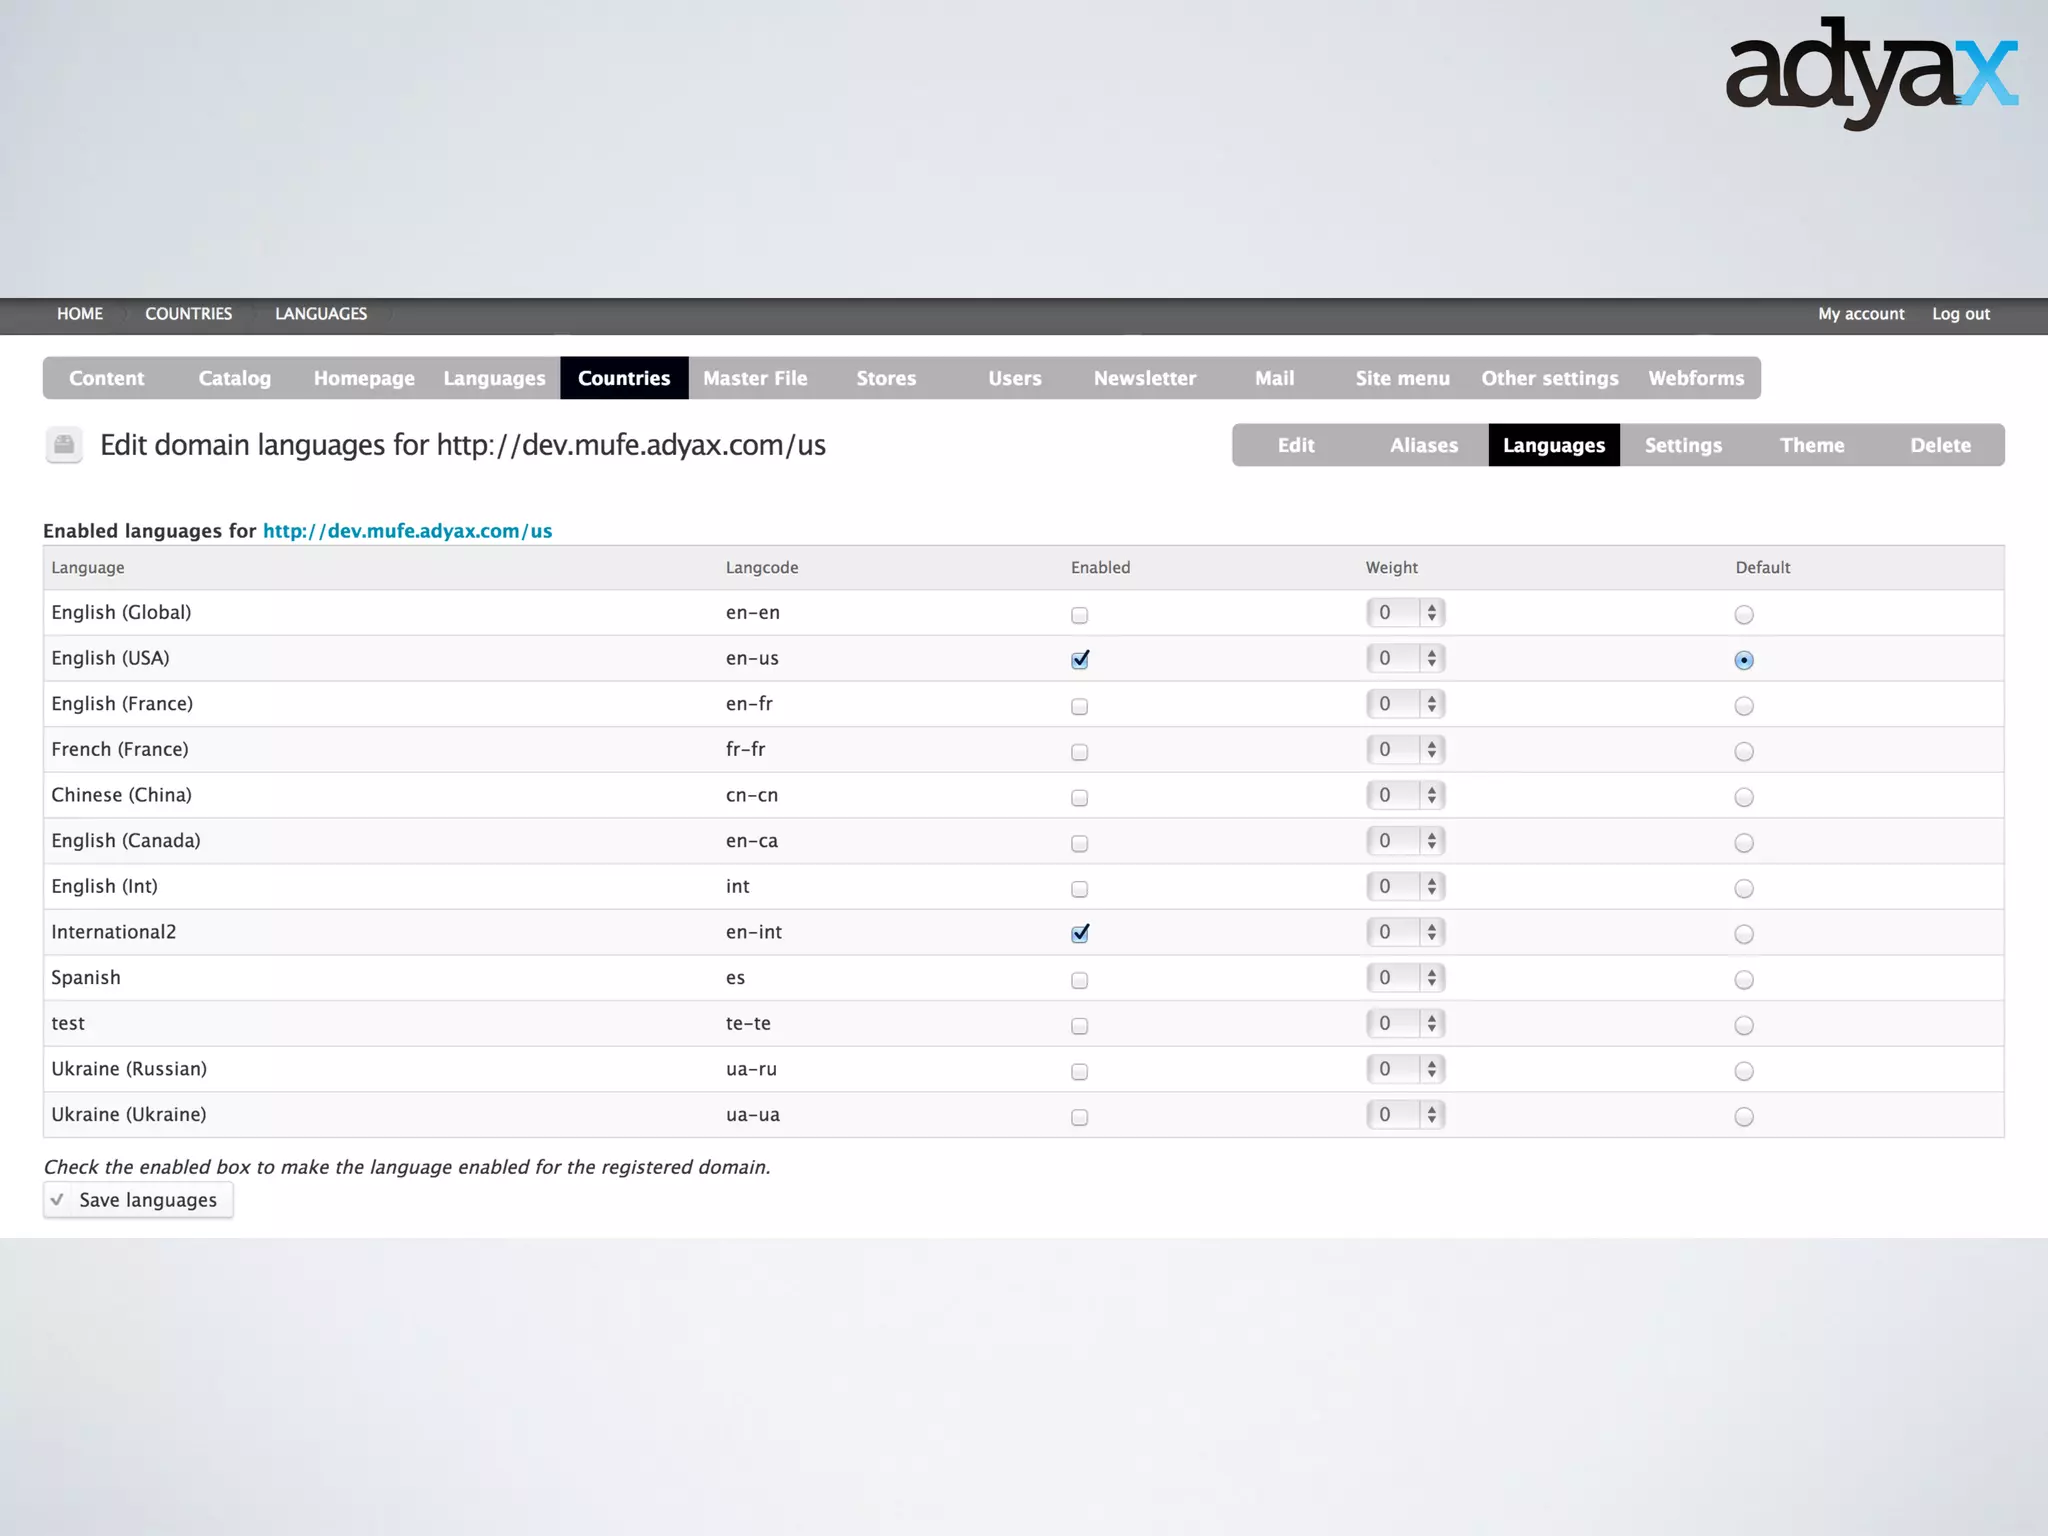
Task: Uncheck the International2 enabled checkbox
Action: tap(1079, 933)
